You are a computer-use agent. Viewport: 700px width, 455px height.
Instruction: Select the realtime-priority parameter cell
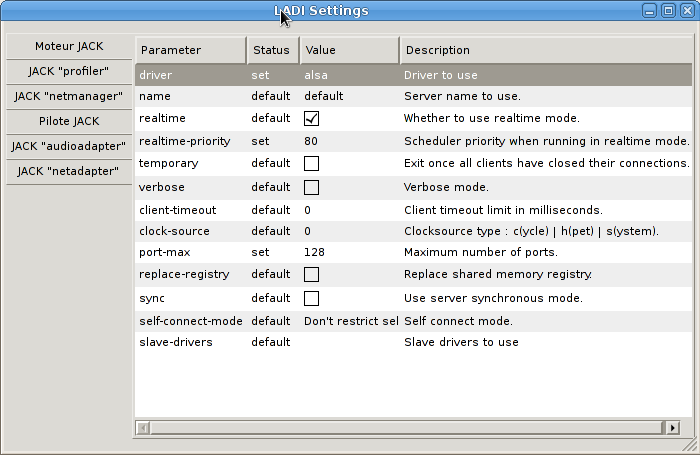coord(184,142)
